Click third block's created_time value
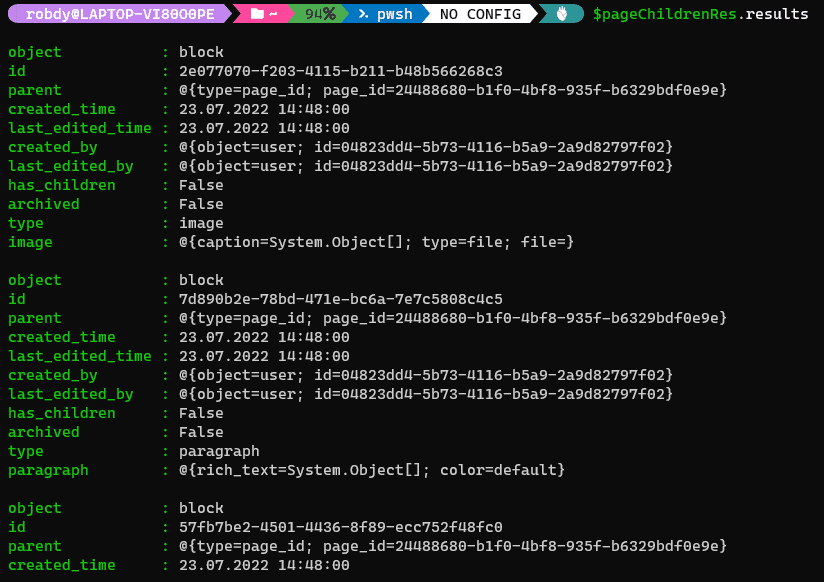Viewport: 824px width, 582px height. (x=264, y=565)
